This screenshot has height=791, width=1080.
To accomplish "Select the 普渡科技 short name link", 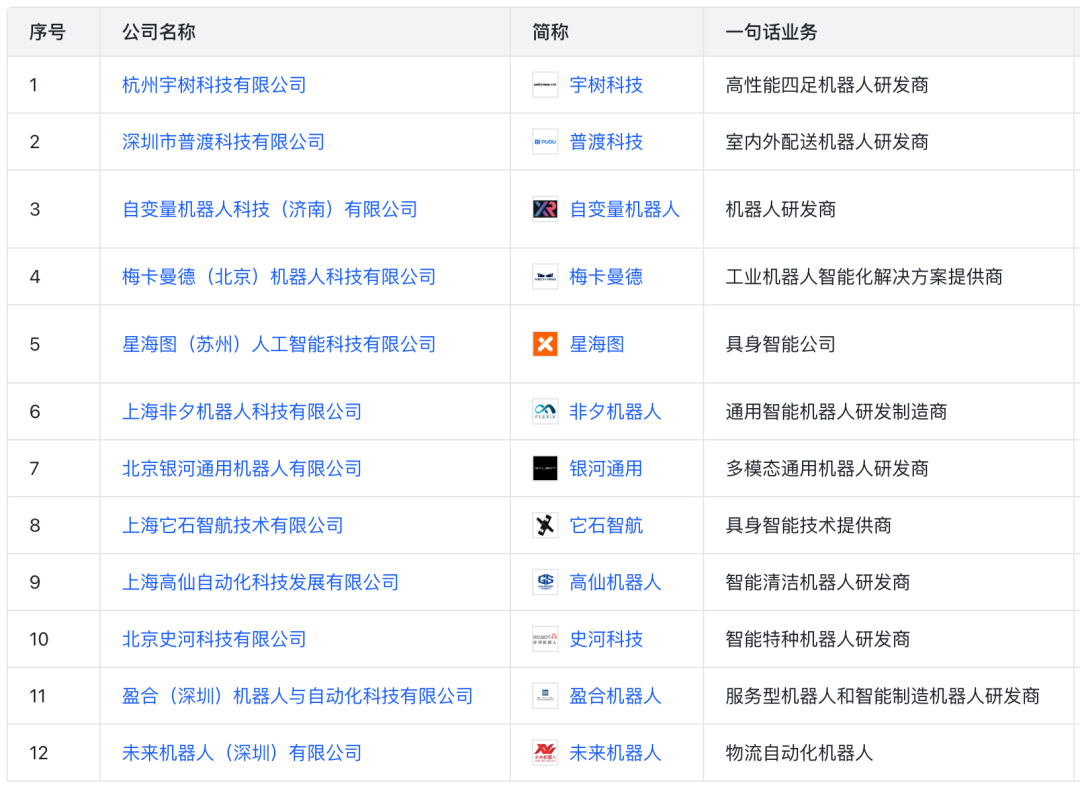I will (606, 142).
